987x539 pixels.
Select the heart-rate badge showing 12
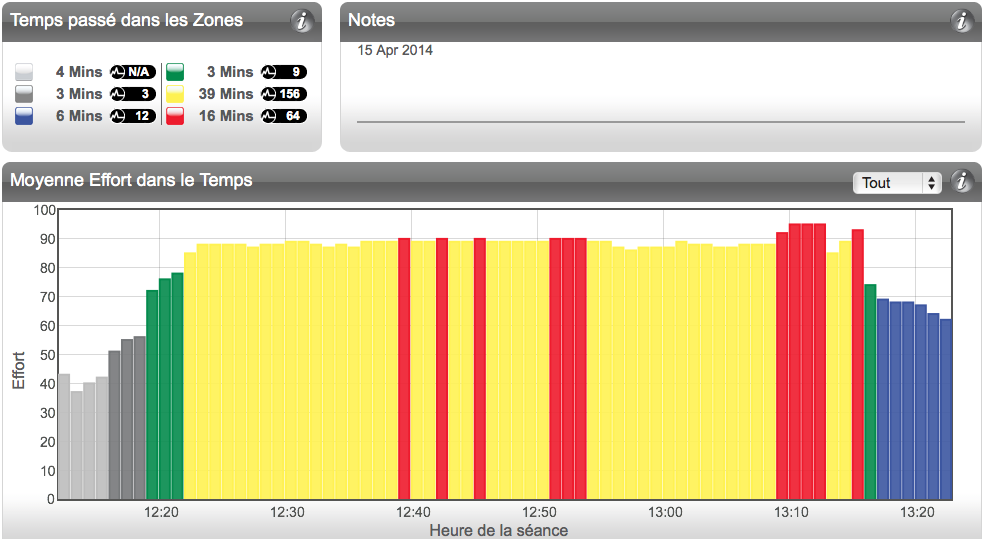point(133,116)
